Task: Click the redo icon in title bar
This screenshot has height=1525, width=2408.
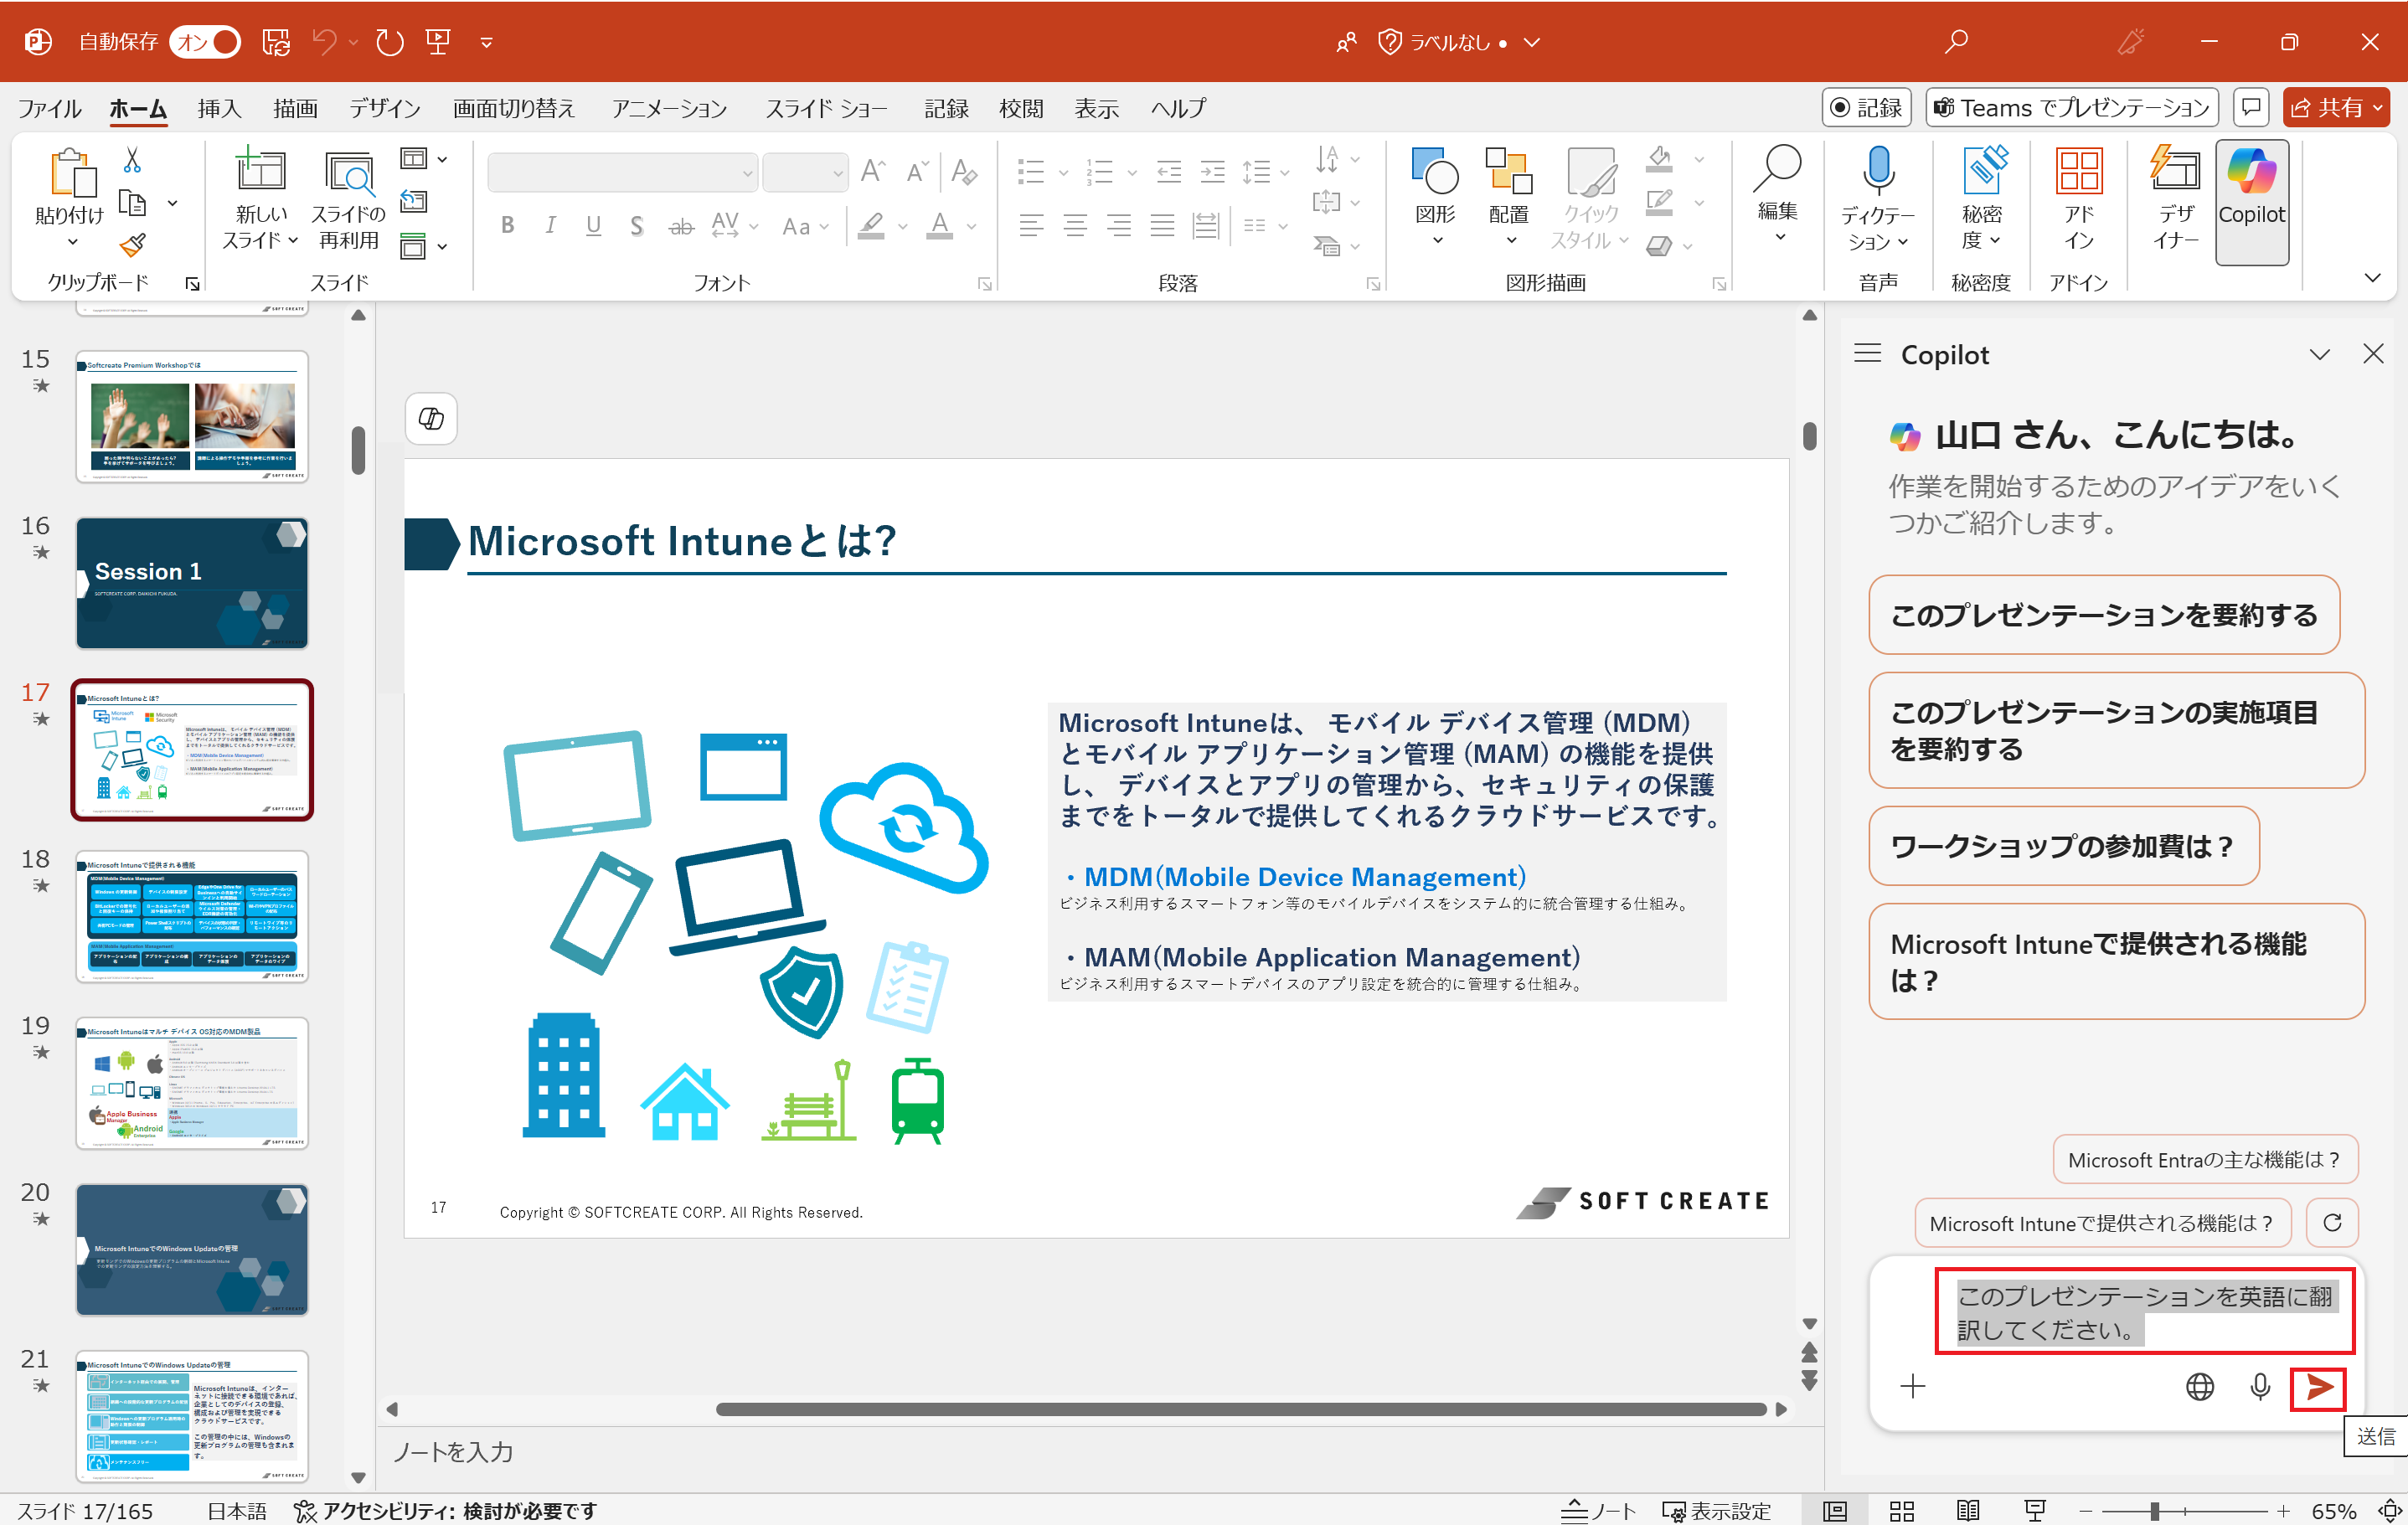Action: click(389, 42)
